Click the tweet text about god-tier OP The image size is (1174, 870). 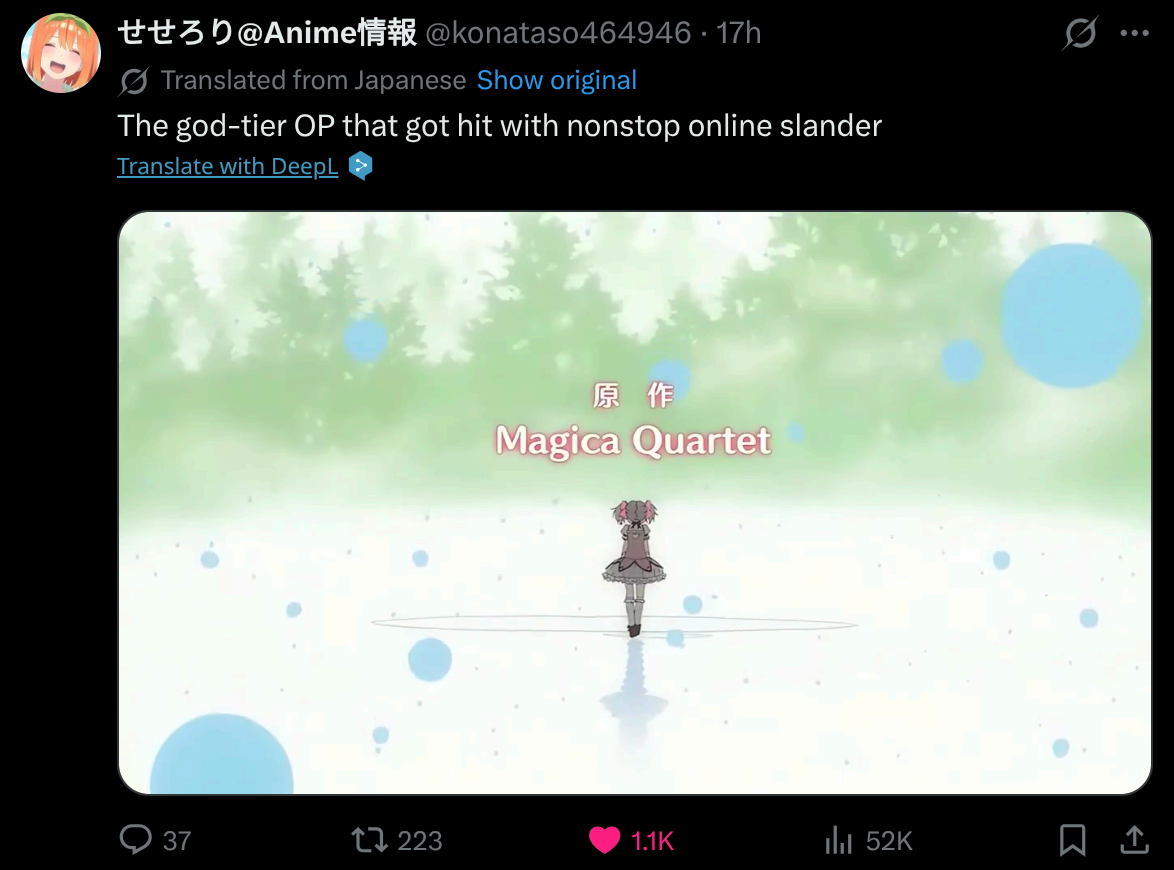point(499,126)
